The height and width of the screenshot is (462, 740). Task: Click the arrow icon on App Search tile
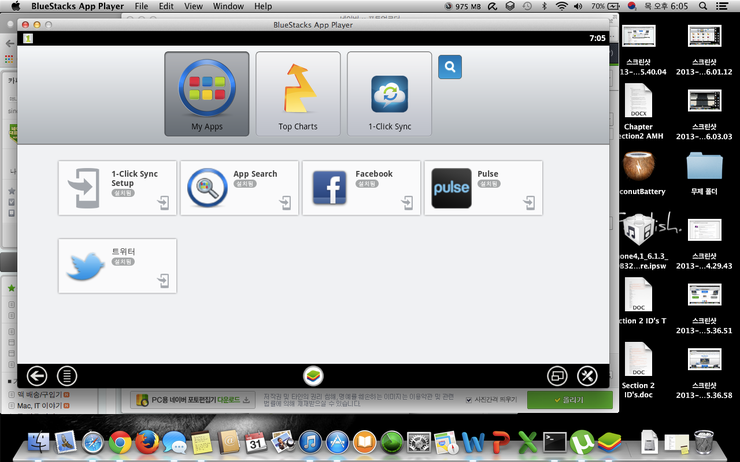285,203
